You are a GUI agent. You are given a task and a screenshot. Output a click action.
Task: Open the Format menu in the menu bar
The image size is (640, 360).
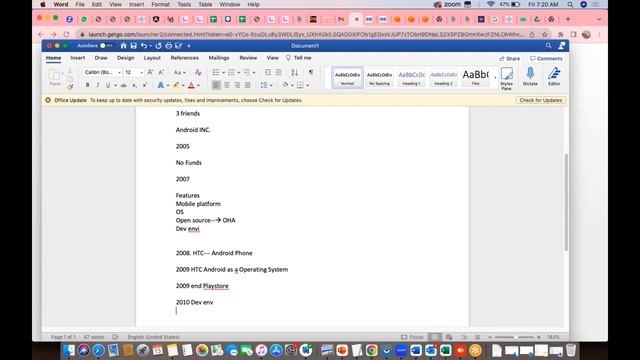tap(160, 4)
